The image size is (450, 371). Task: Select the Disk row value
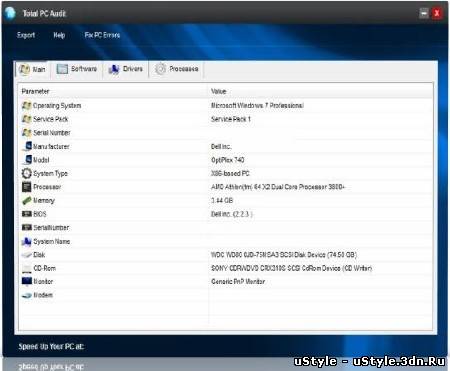pos(284,255)
